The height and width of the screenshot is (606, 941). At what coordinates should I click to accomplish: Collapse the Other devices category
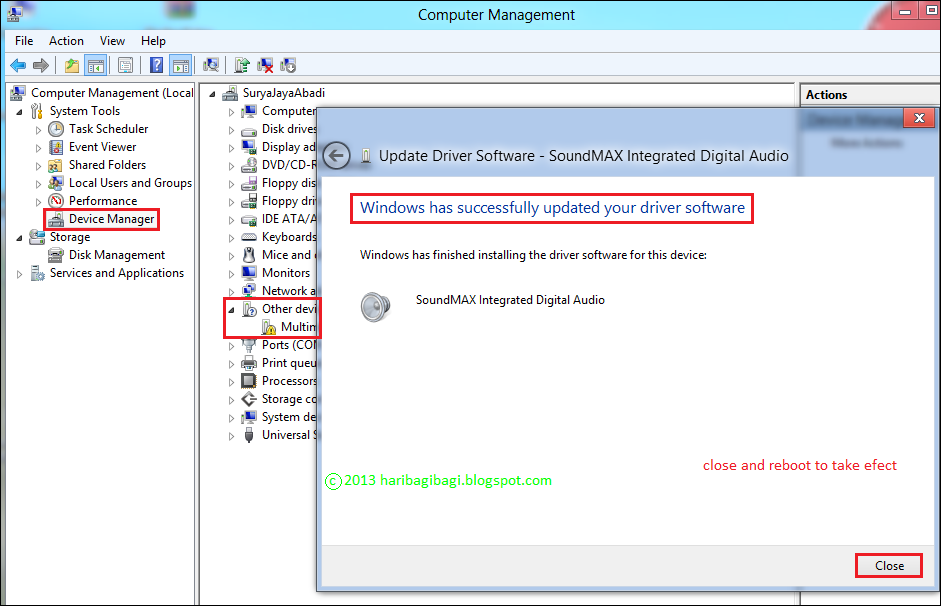pyautogui.click(x=231, y=310)
